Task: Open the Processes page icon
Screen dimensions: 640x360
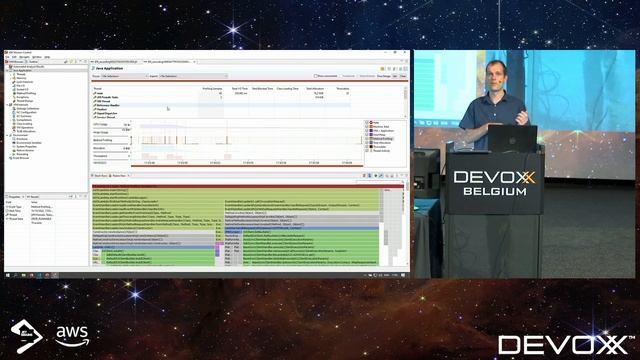Action: pyautogui.click(x=14, y=139)
